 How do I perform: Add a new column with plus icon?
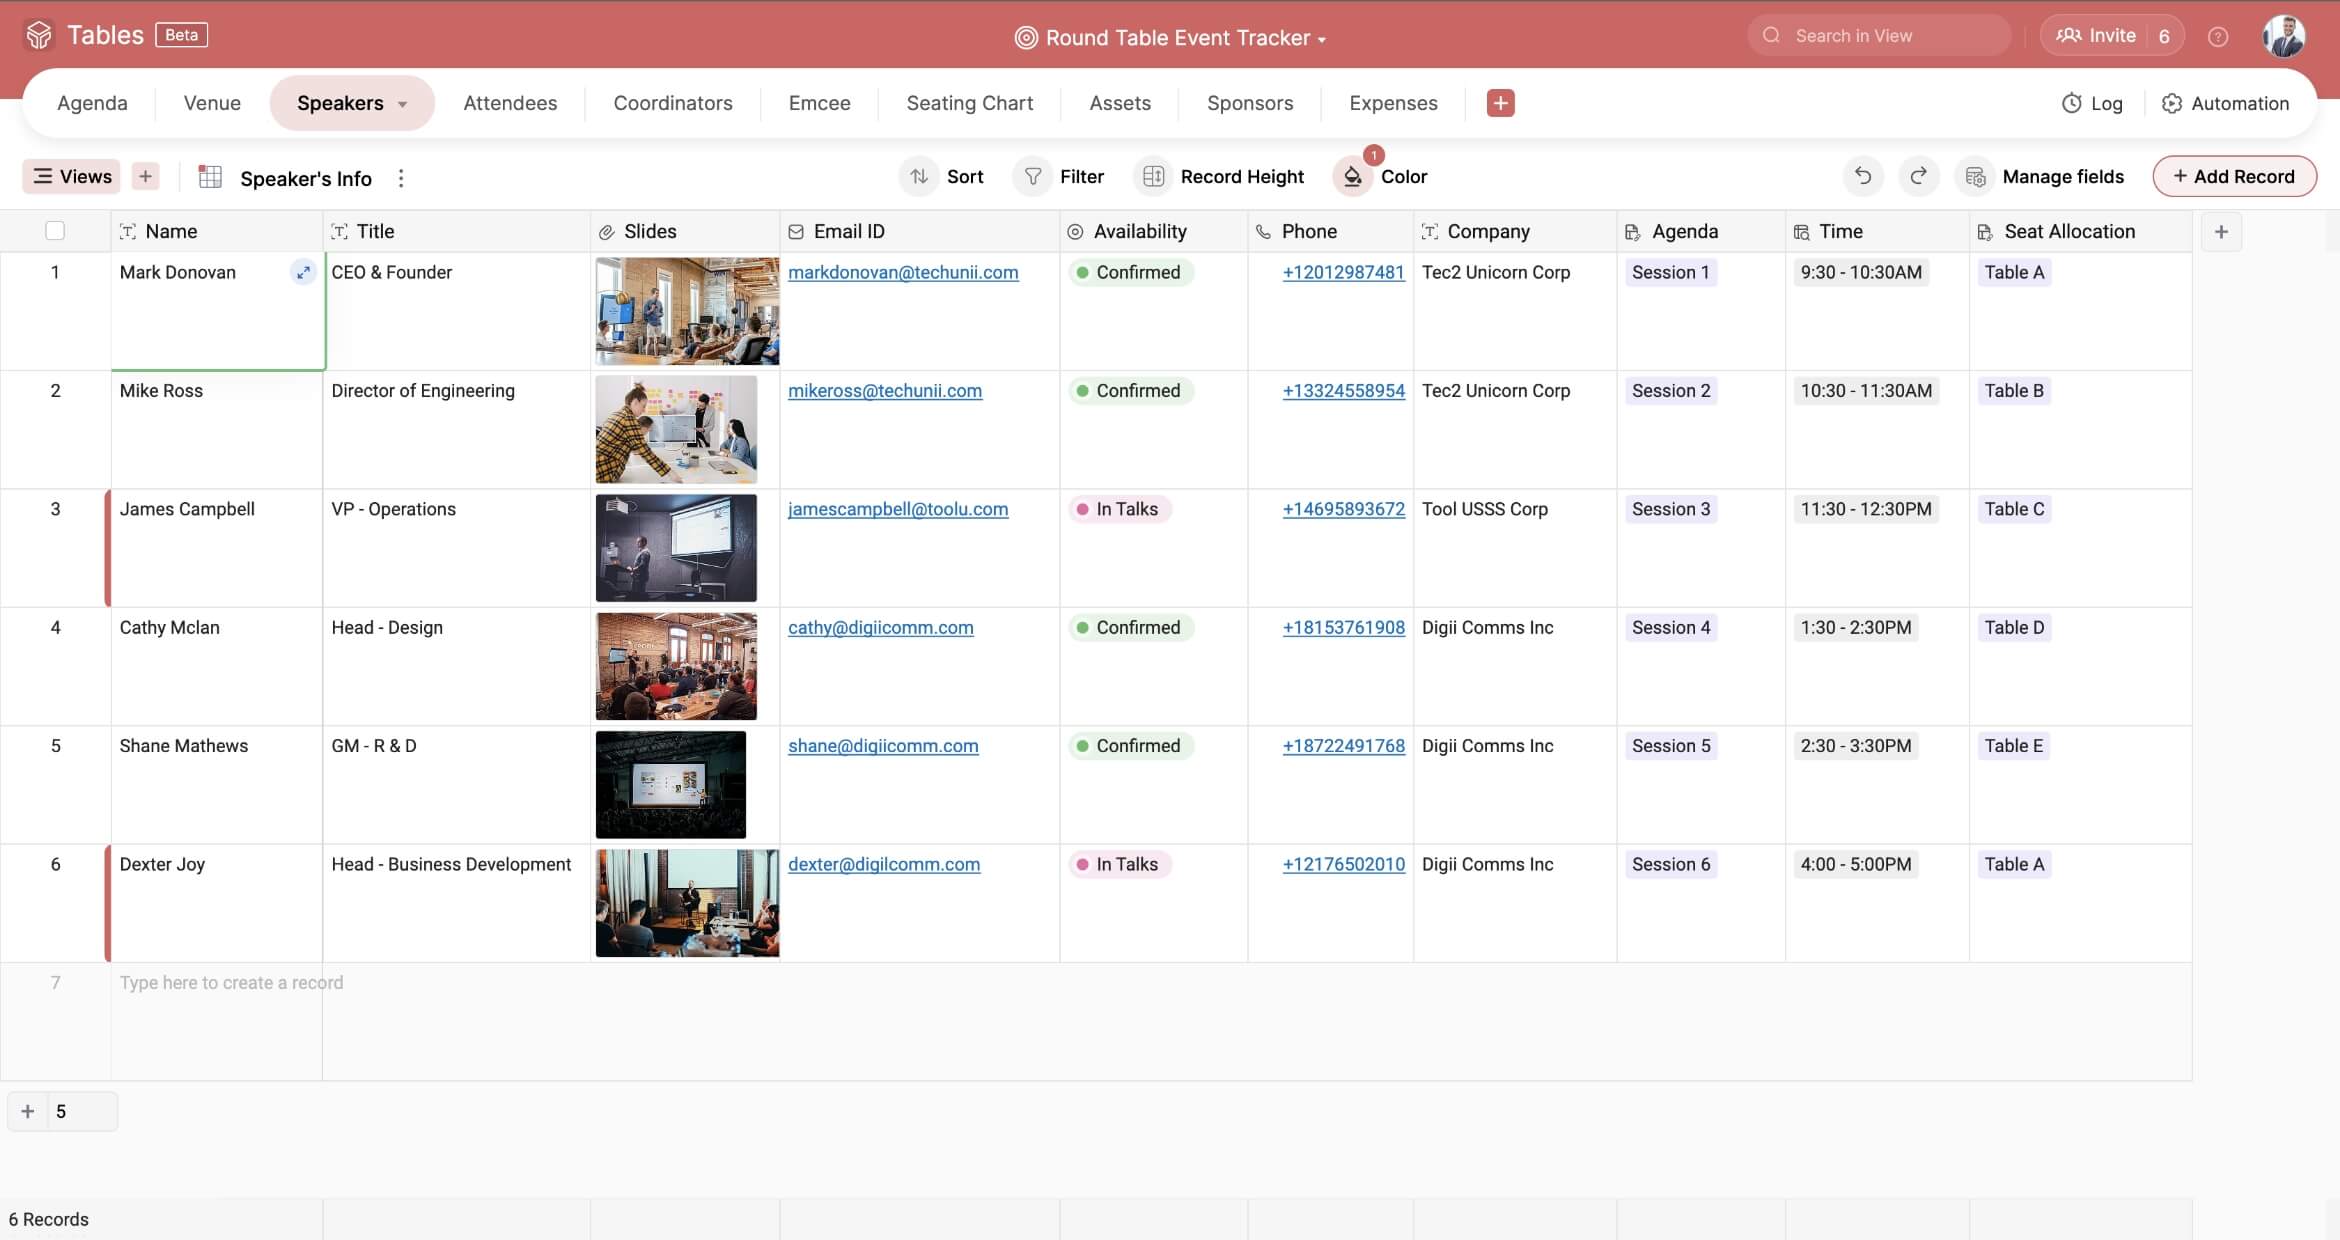click(2221, 232)
